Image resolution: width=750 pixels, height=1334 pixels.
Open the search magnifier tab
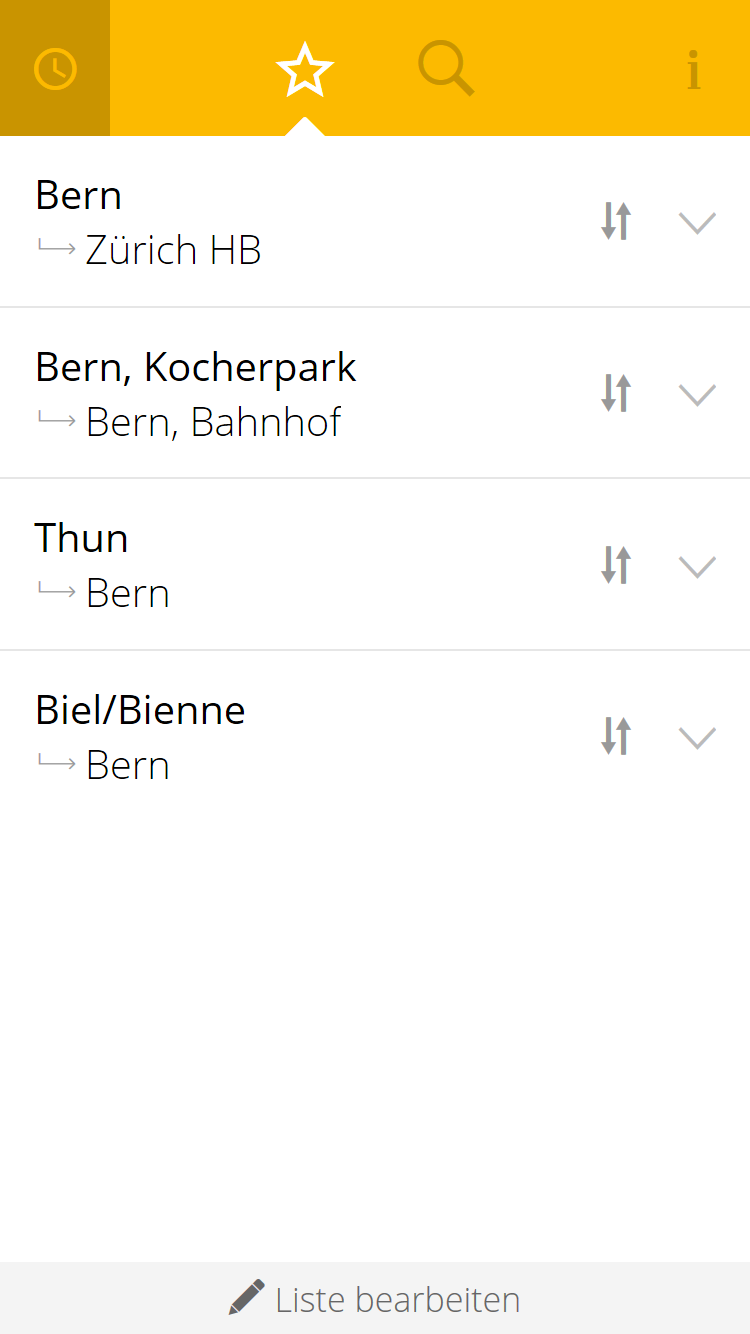445,69
